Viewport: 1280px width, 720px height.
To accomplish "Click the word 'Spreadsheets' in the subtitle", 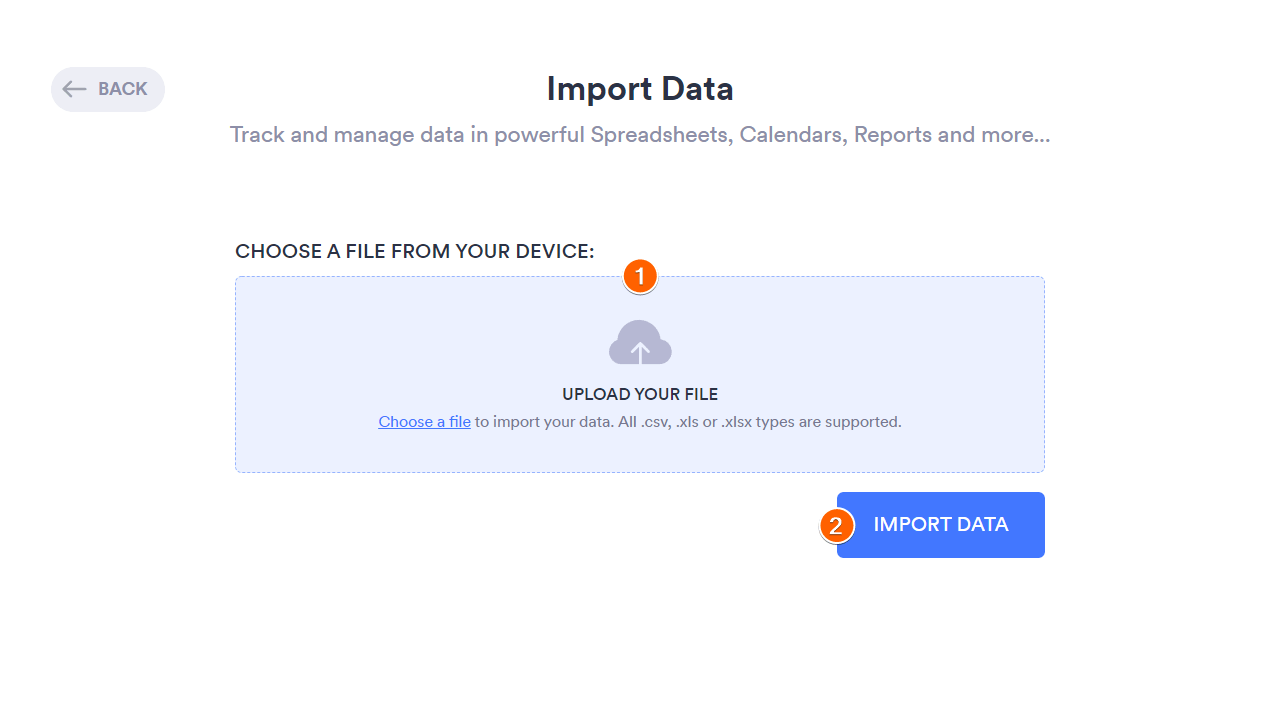I will (x=659, y=134).
